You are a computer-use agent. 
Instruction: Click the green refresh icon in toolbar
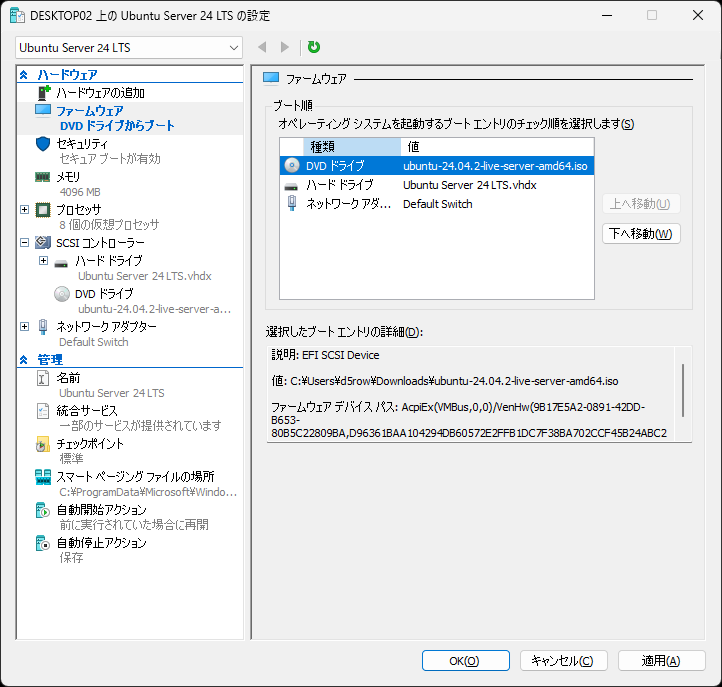point(314,47)
